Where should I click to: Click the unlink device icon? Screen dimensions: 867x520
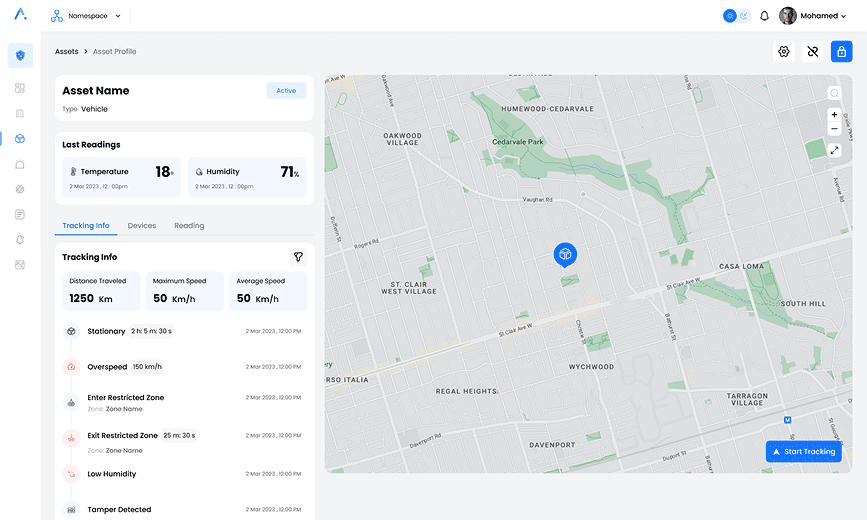(x=813, y=52)
